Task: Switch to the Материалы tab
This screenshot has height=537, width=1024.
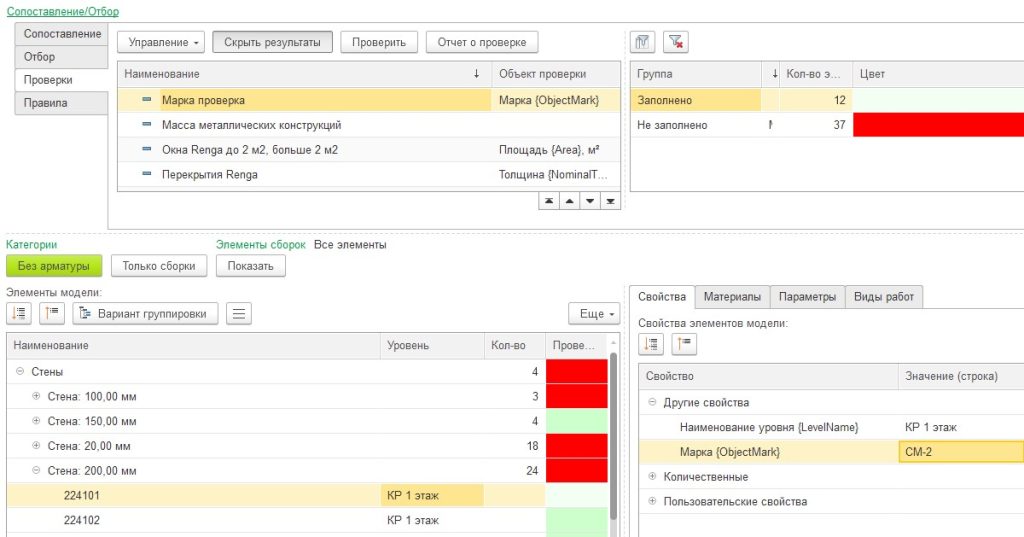Action: 732,296
